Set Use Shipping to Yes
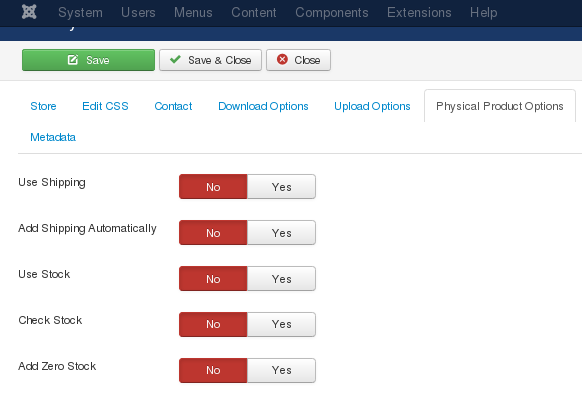 point(281,187)
